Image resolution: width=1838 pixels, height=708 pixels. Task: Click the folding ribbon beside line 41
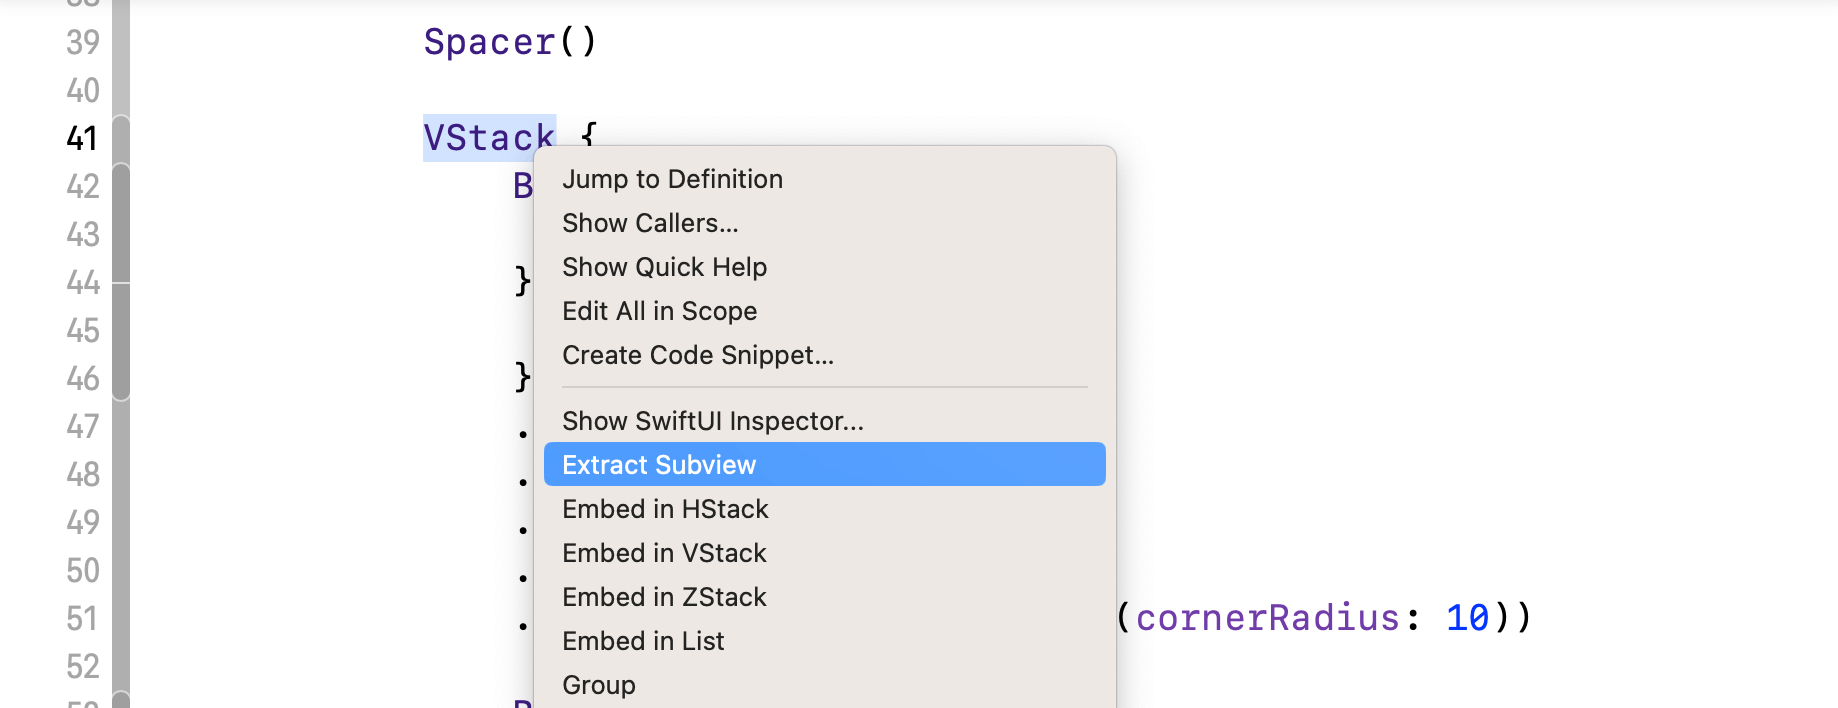pyautogui.click(x=121, y=138)
